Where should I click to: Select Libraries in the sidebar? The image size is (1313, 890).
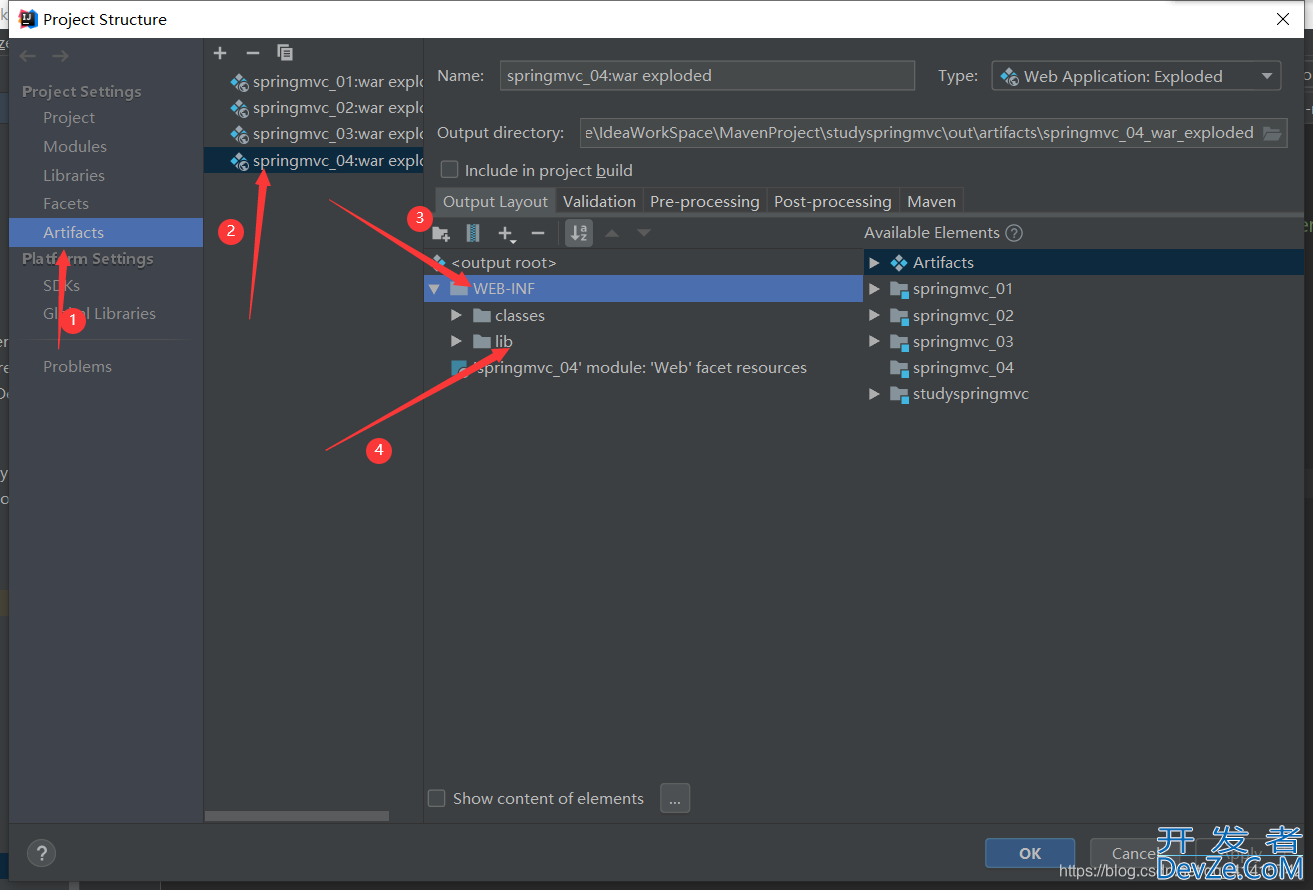[74, 176]
